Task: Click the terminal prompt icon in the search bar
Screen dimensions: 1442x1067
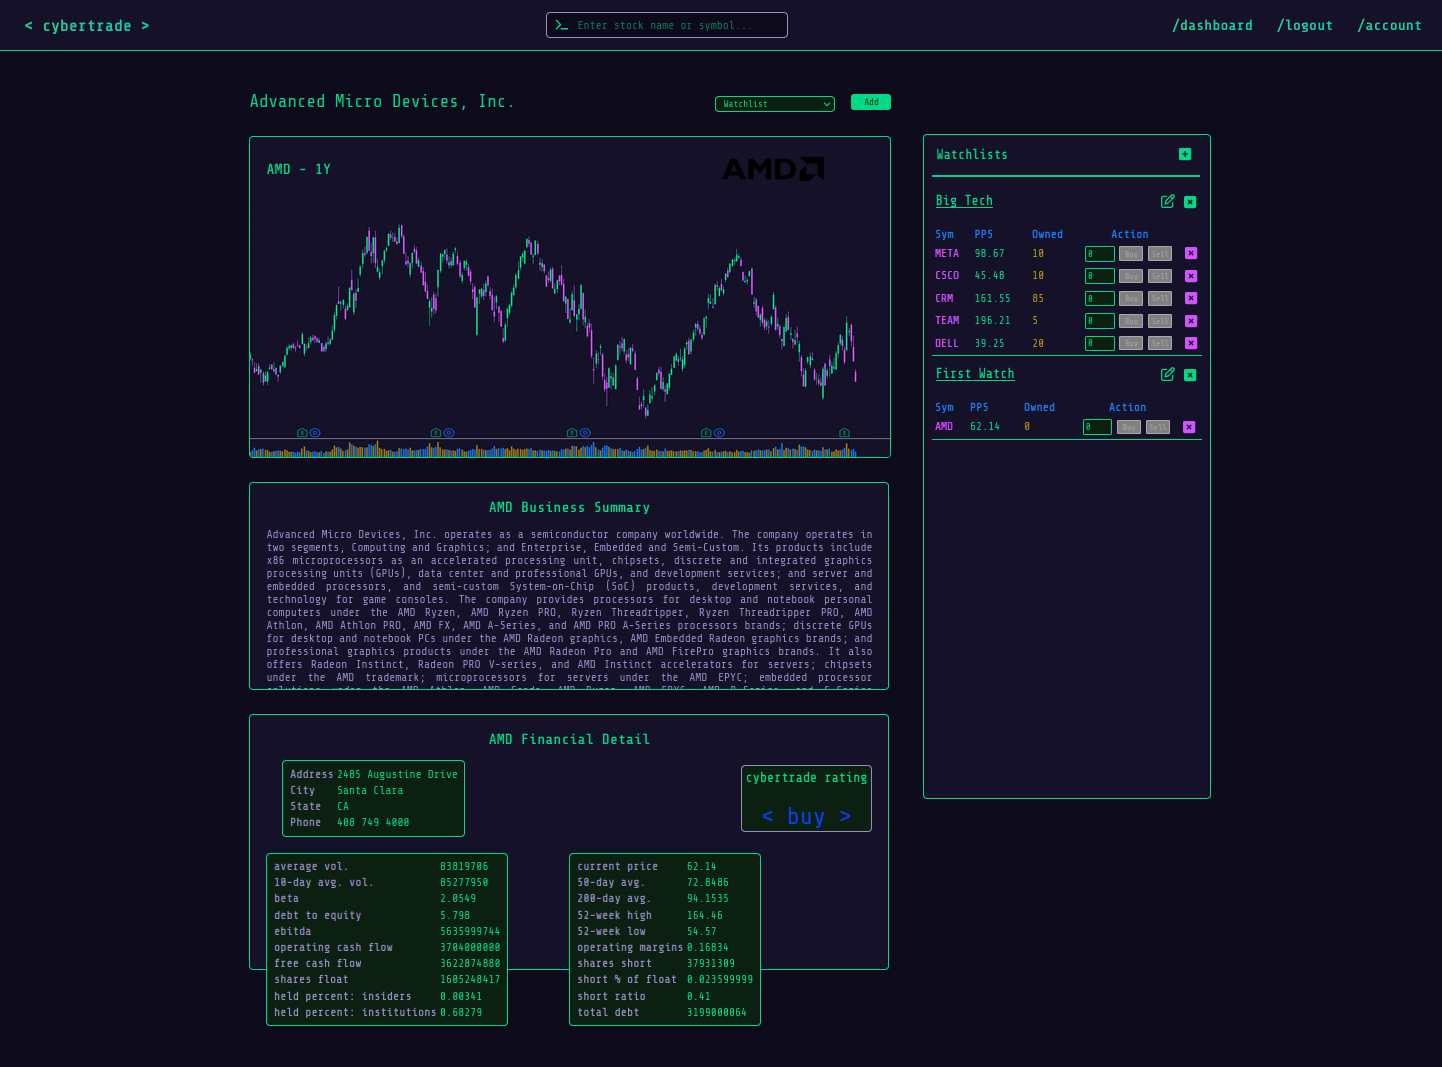Action: 563,24
